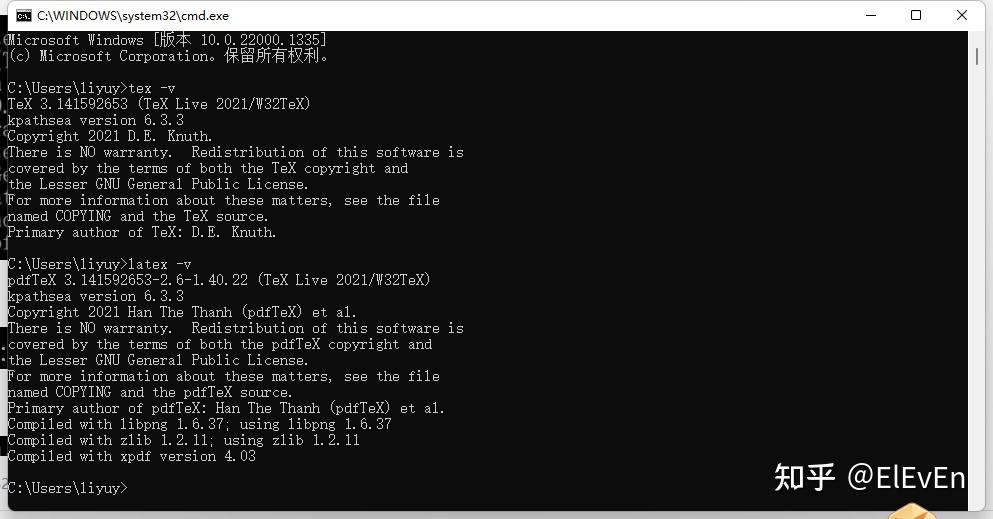Click the pdfTeX 3.141592653-2.6-1.40.22 version line
The image size is (993, 519).
coord(219,280)
